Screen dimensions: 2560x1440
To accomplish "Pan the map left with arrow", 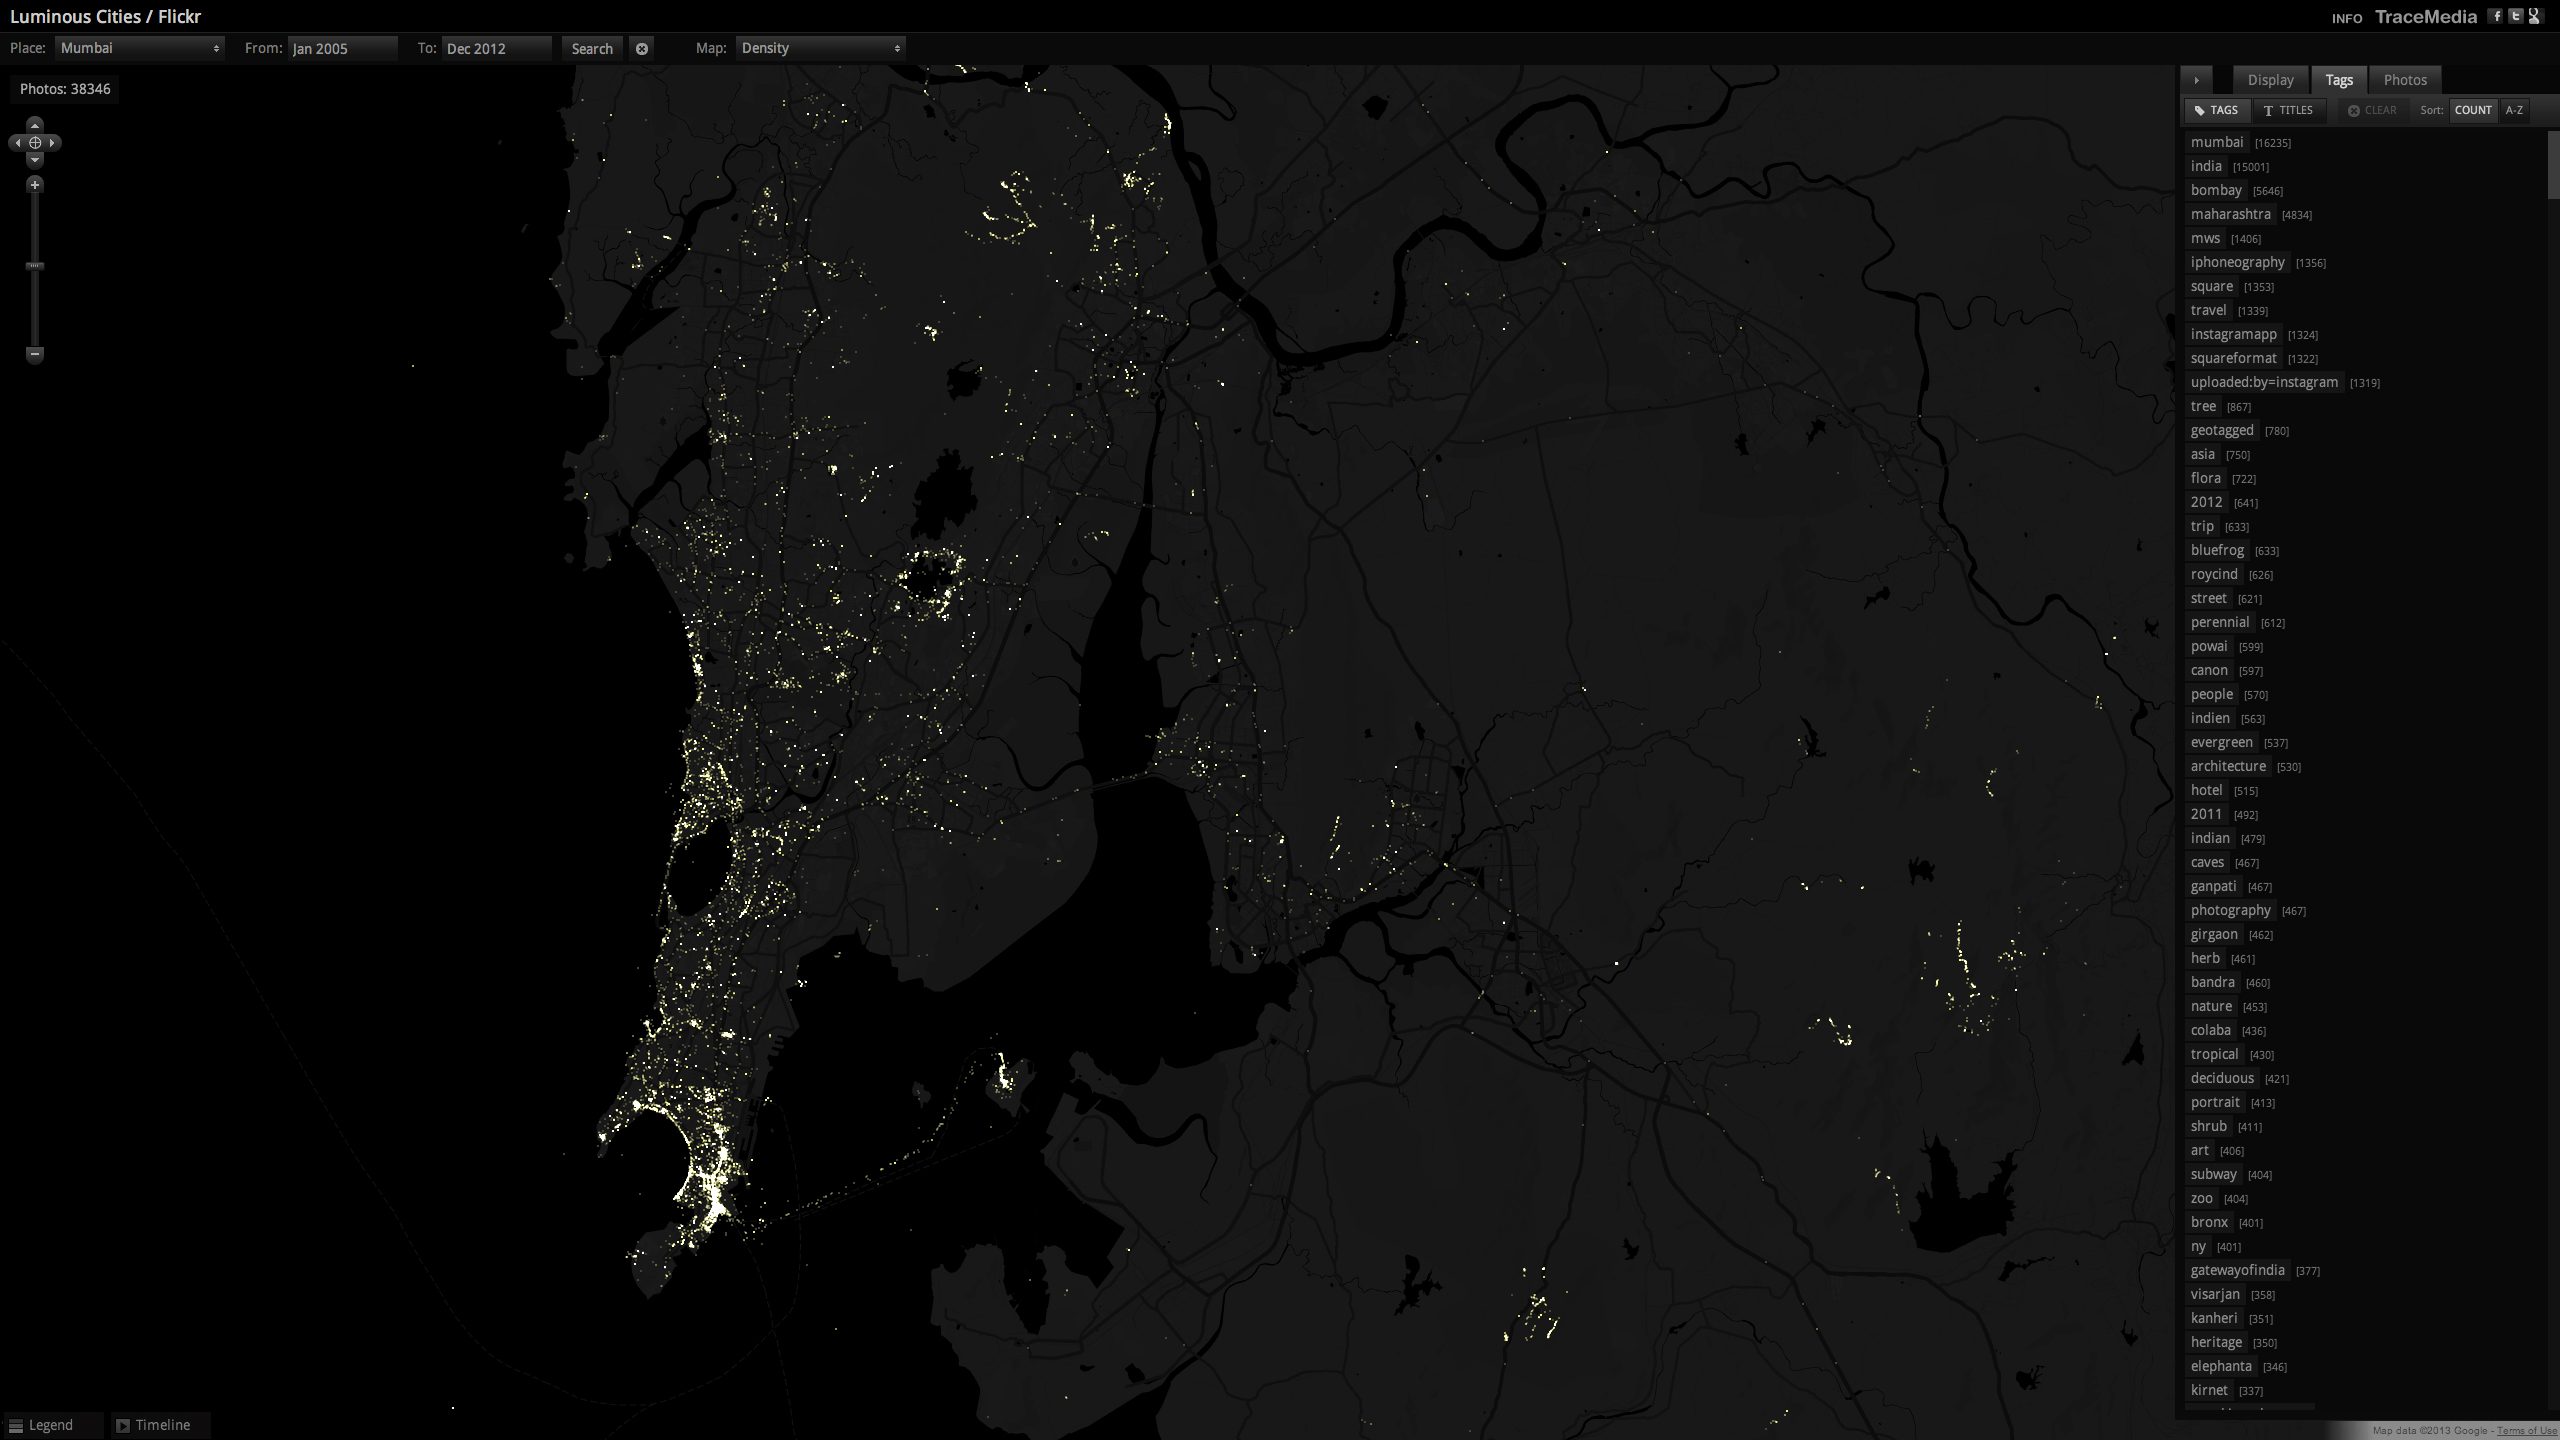I will pyautogui.click(x=17, y=143).
